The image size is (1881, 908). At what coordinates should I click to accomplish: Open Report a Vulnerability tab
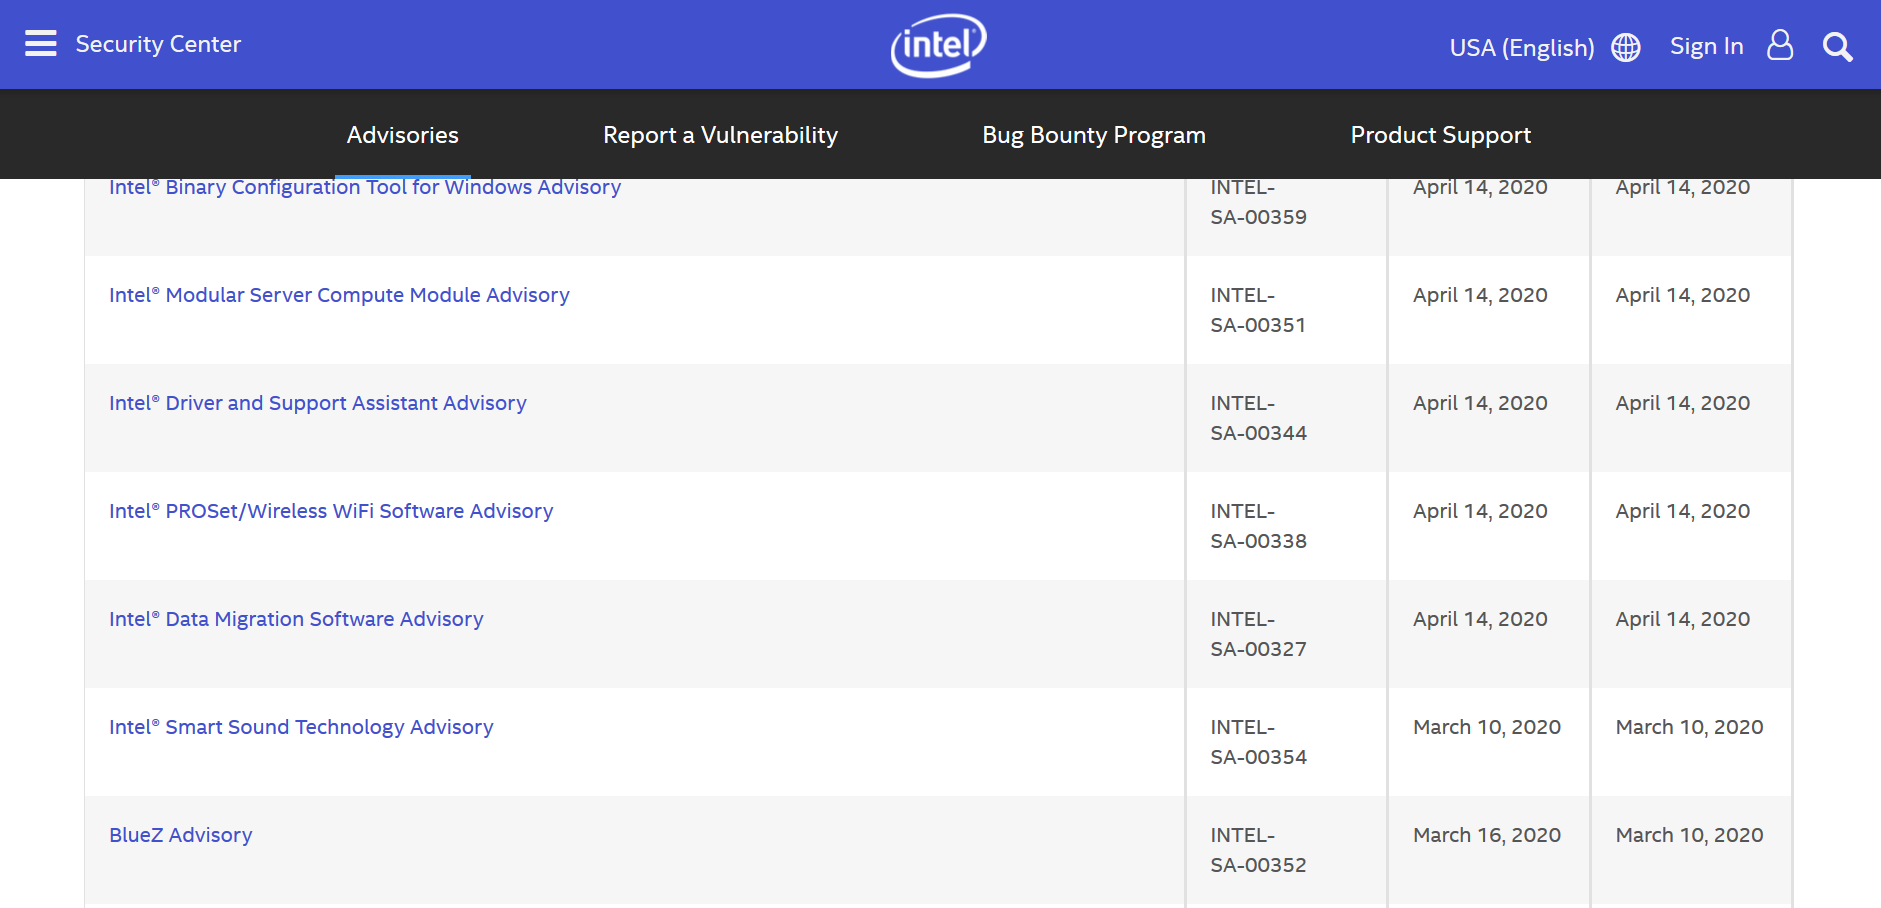pyautogui.click(x=720, y=135)
